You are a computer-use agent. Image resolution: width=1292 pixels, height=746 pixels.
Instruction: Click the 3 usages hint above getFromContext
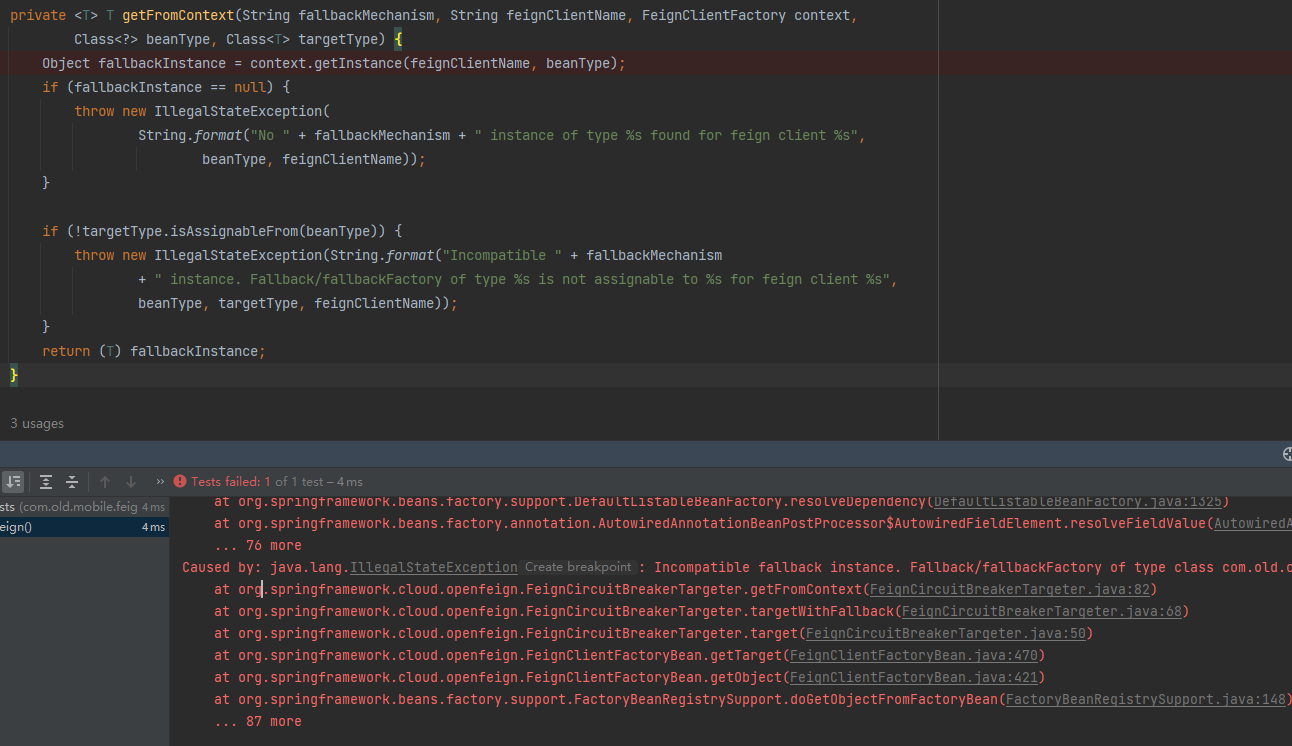(37, 423)
